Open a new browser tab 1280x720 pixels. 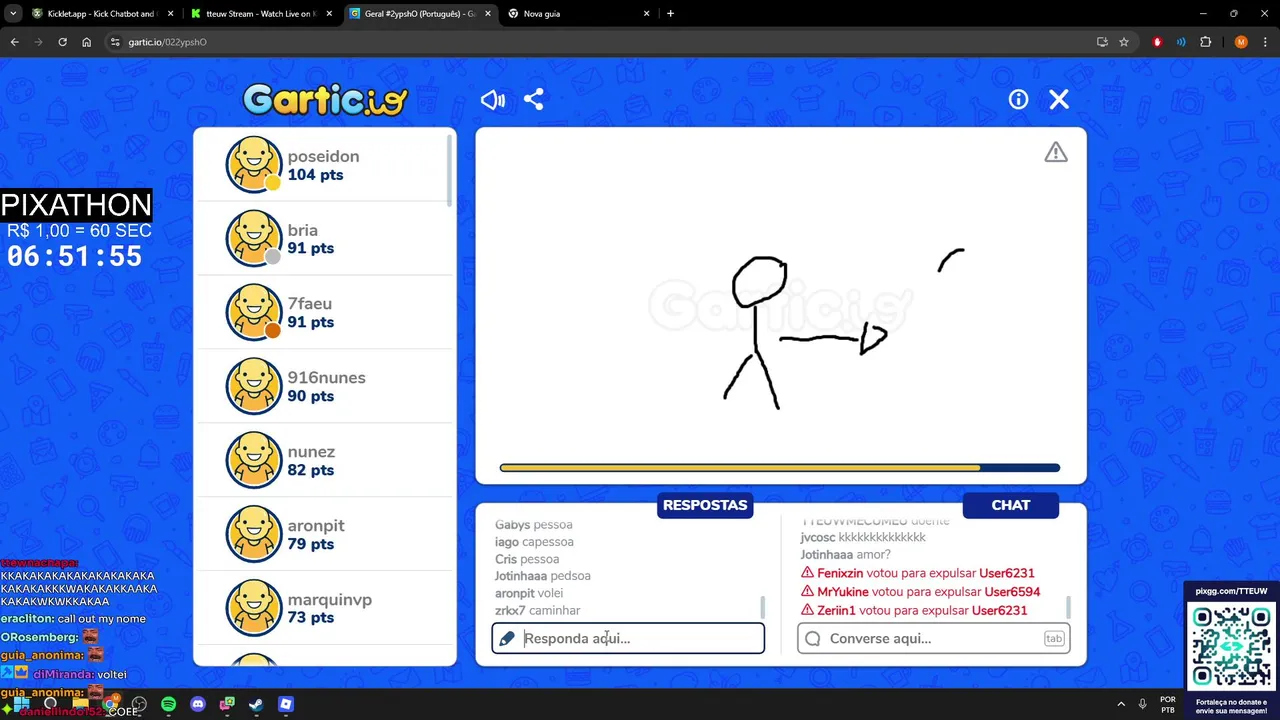coord(670,14)
